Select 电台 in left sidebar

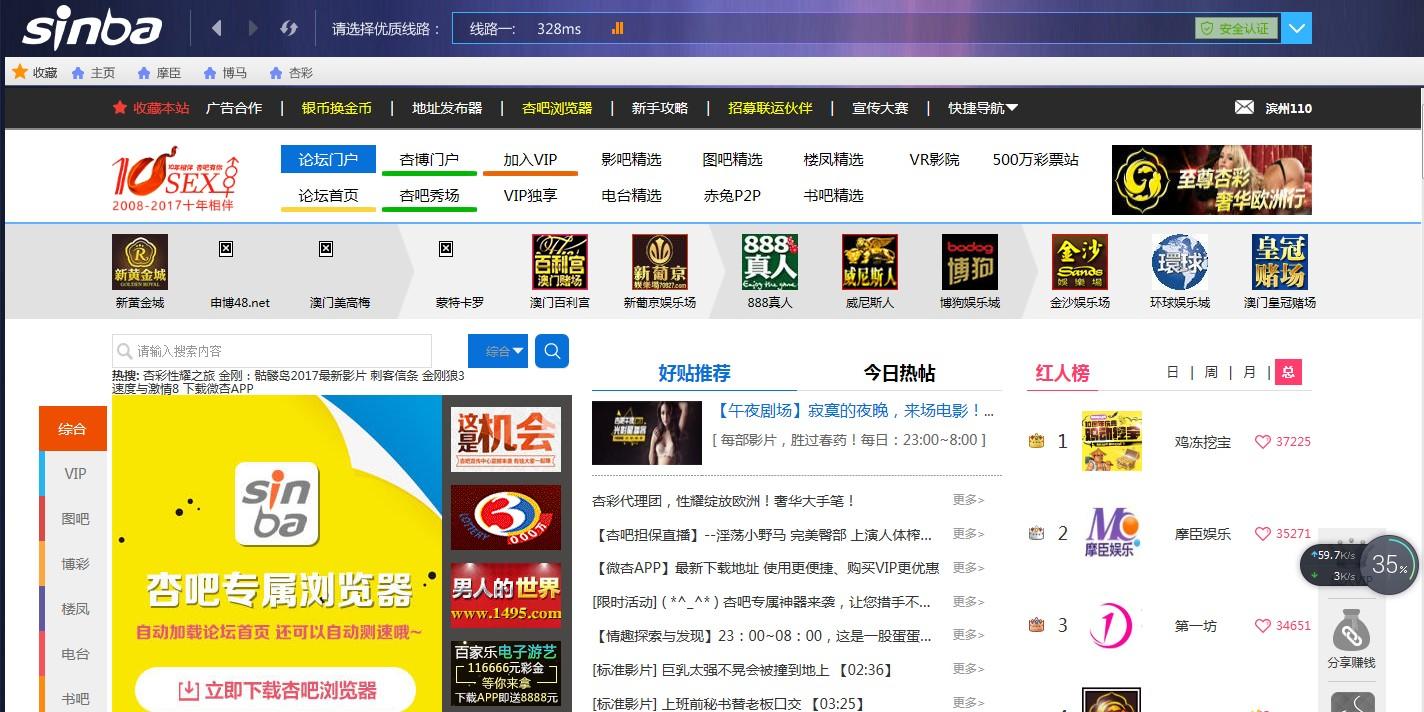(x=75, y=654)
